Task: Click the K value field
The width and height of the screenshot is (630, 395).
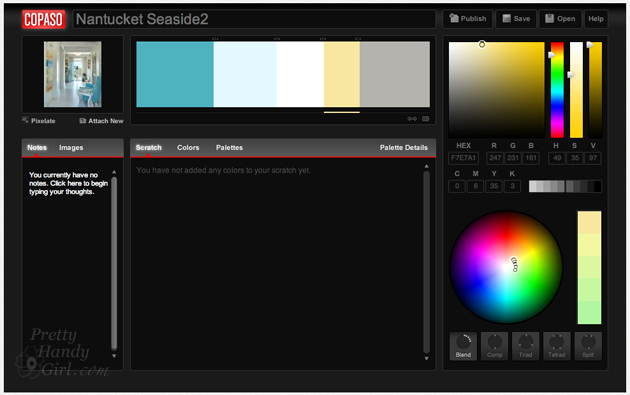Action: pos(512,186)
